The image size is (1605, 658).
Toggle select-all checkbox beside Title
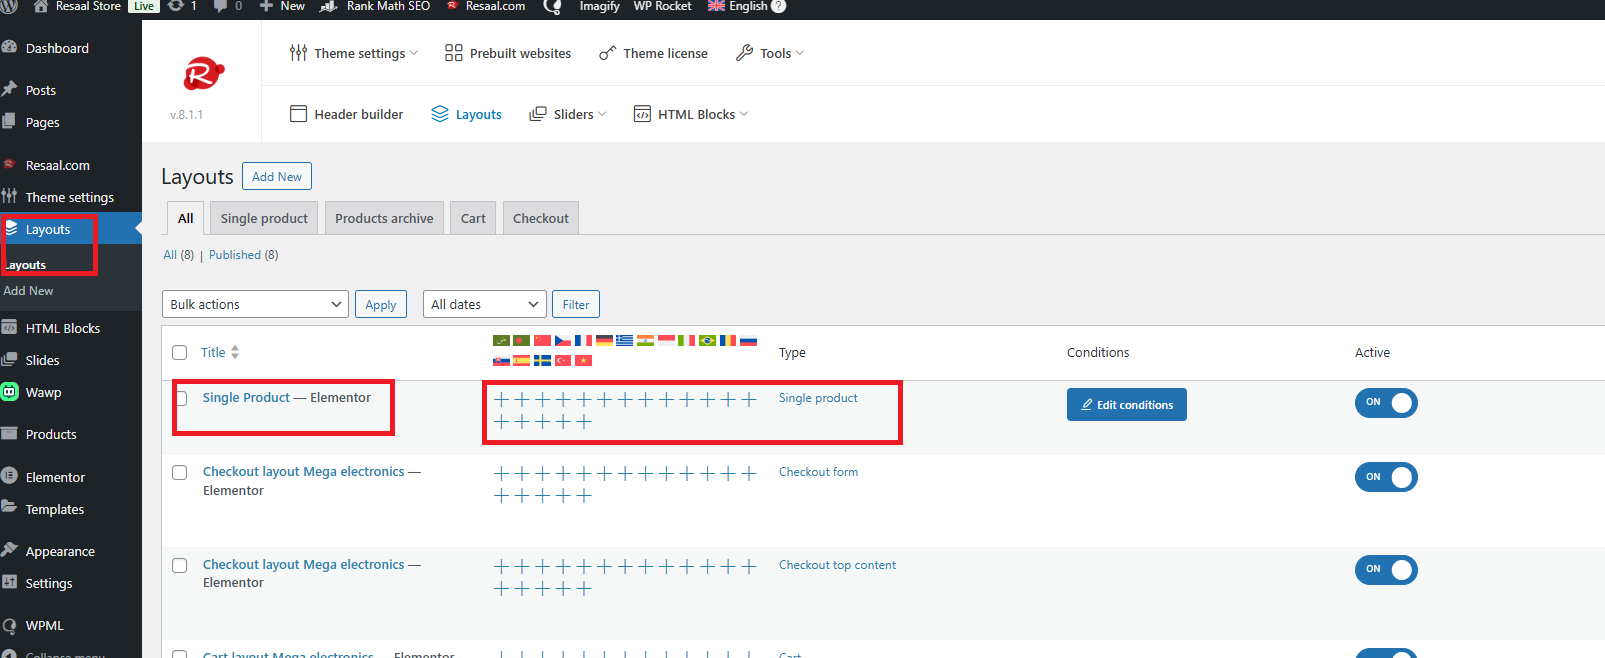coord(180,352)
